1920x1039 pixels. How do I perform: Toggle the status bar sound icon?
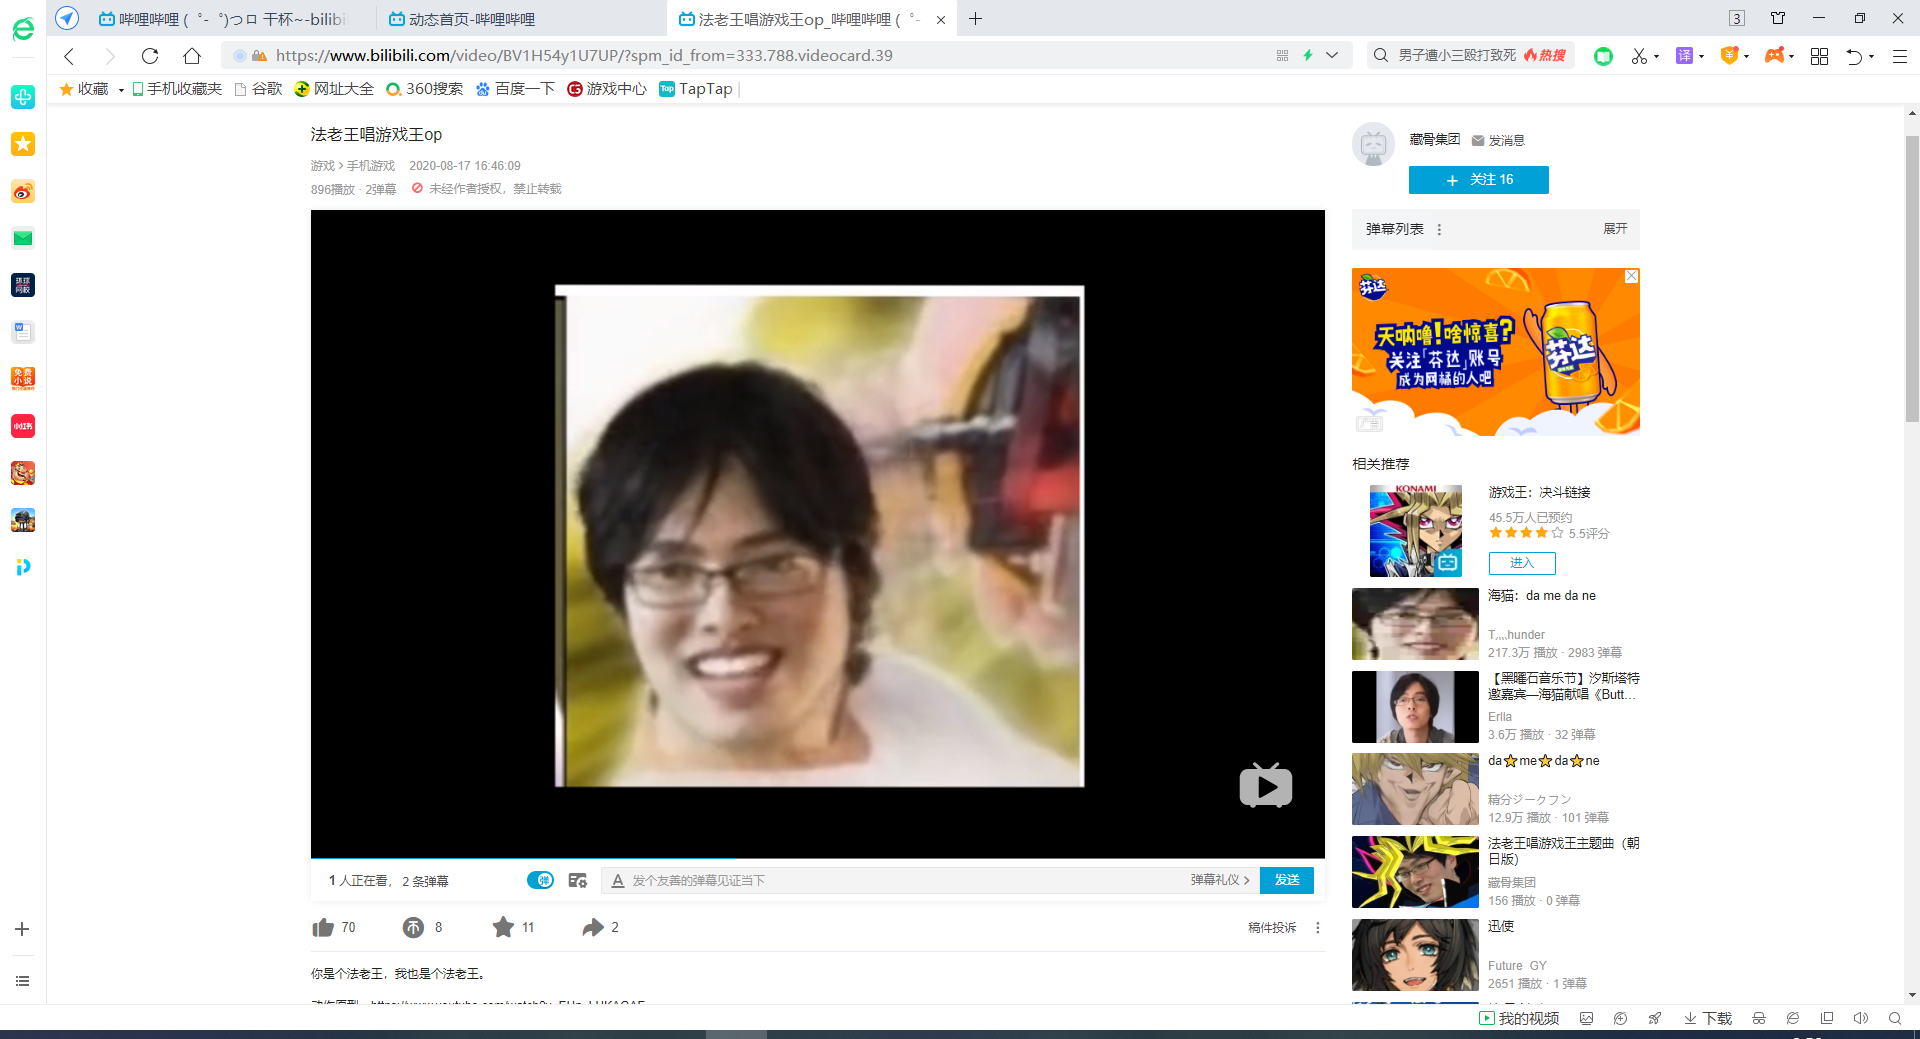pyautogui.click(x=1860, y=1018)
